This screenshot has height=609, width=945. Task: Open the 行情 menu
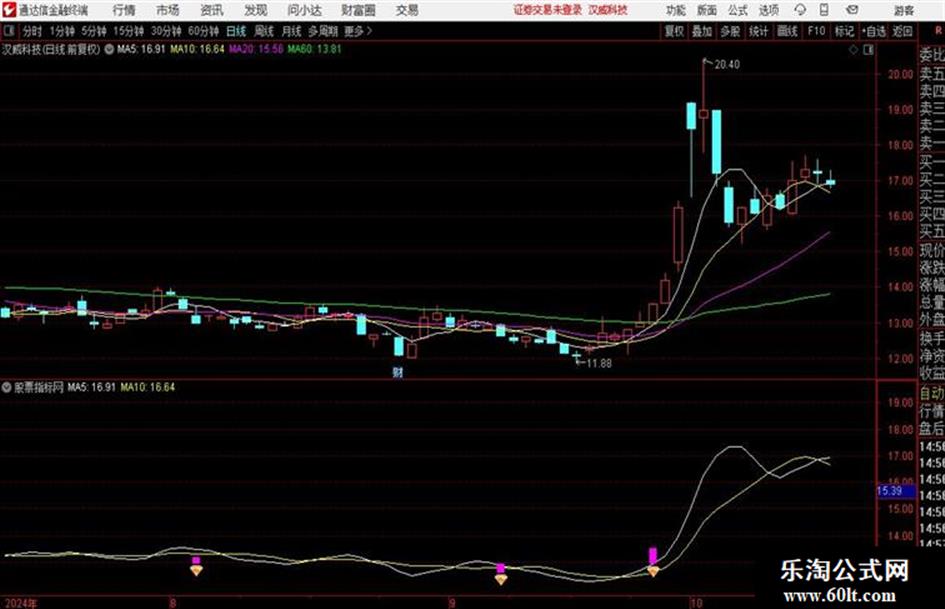pyautogui.click(x=124, y=10)
